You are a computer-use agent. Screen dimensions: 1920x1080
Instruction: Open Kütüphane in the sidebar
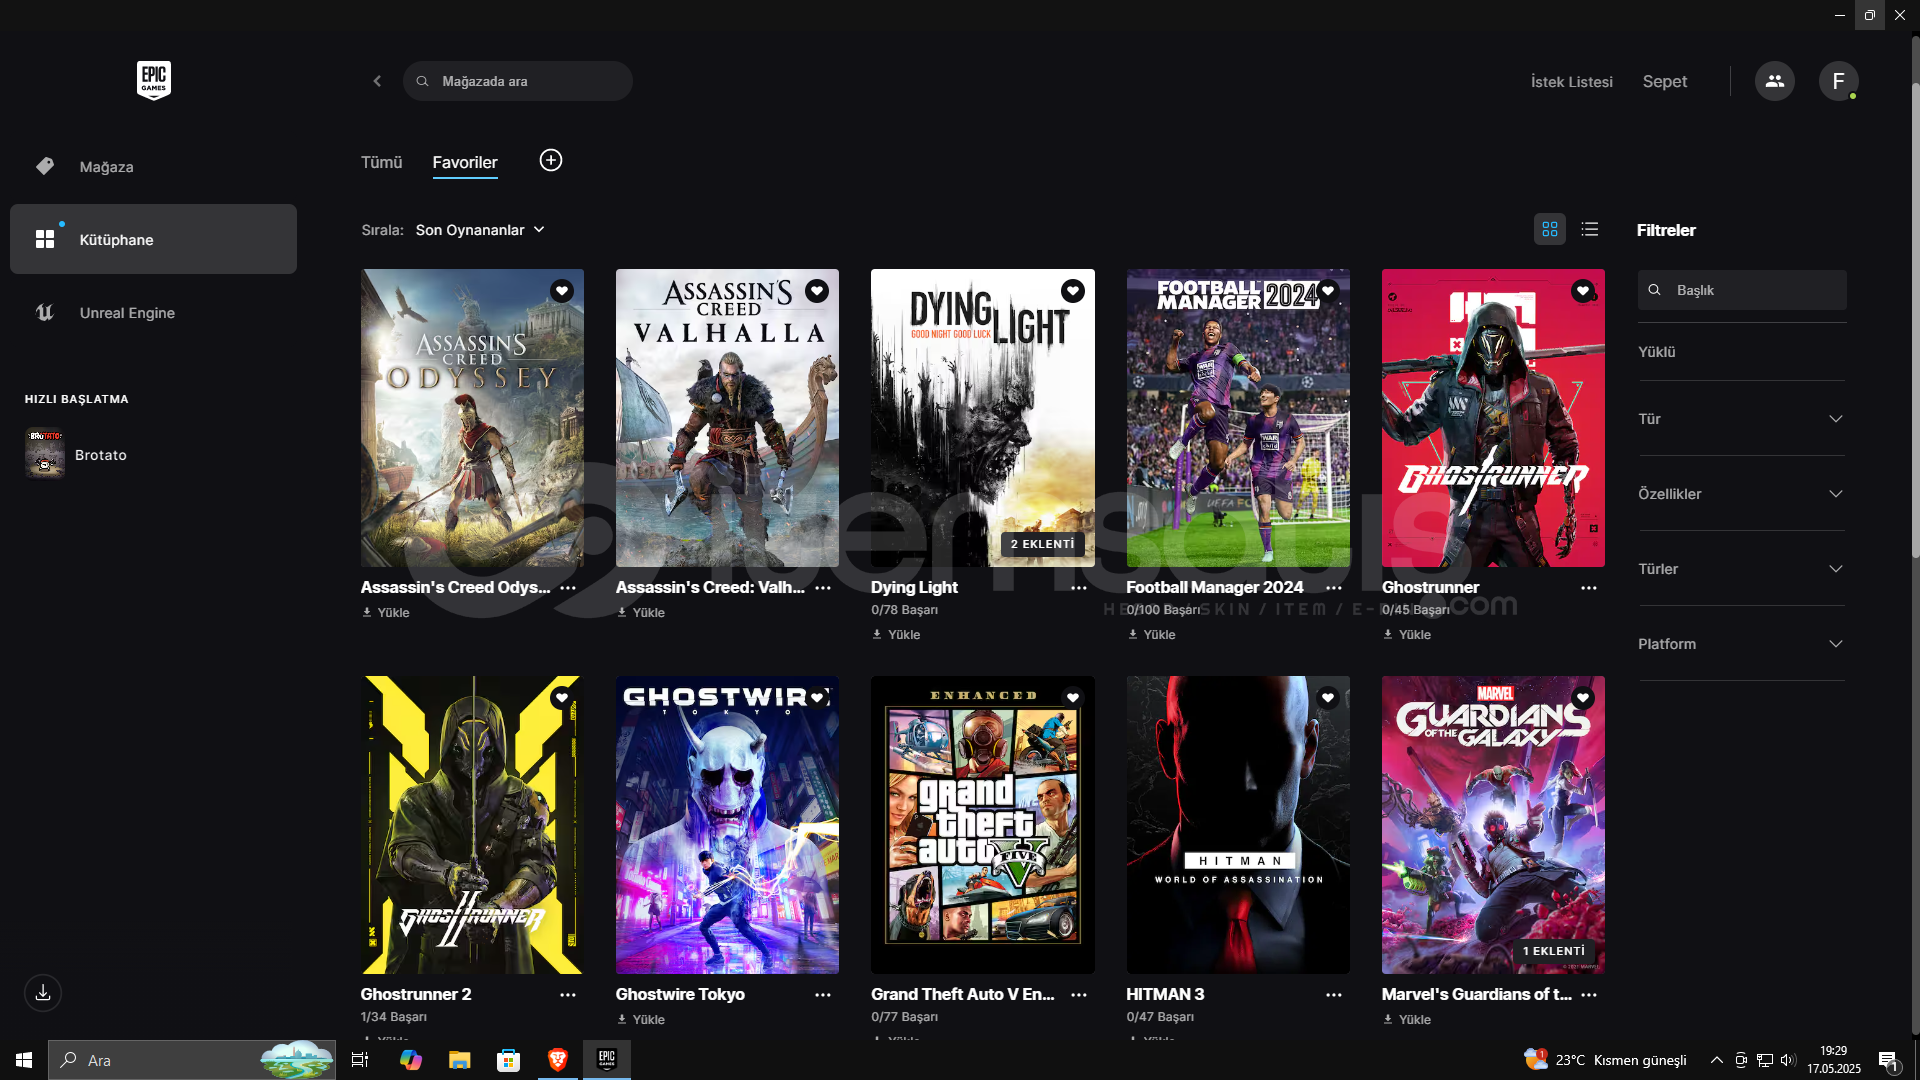point(153,239)
